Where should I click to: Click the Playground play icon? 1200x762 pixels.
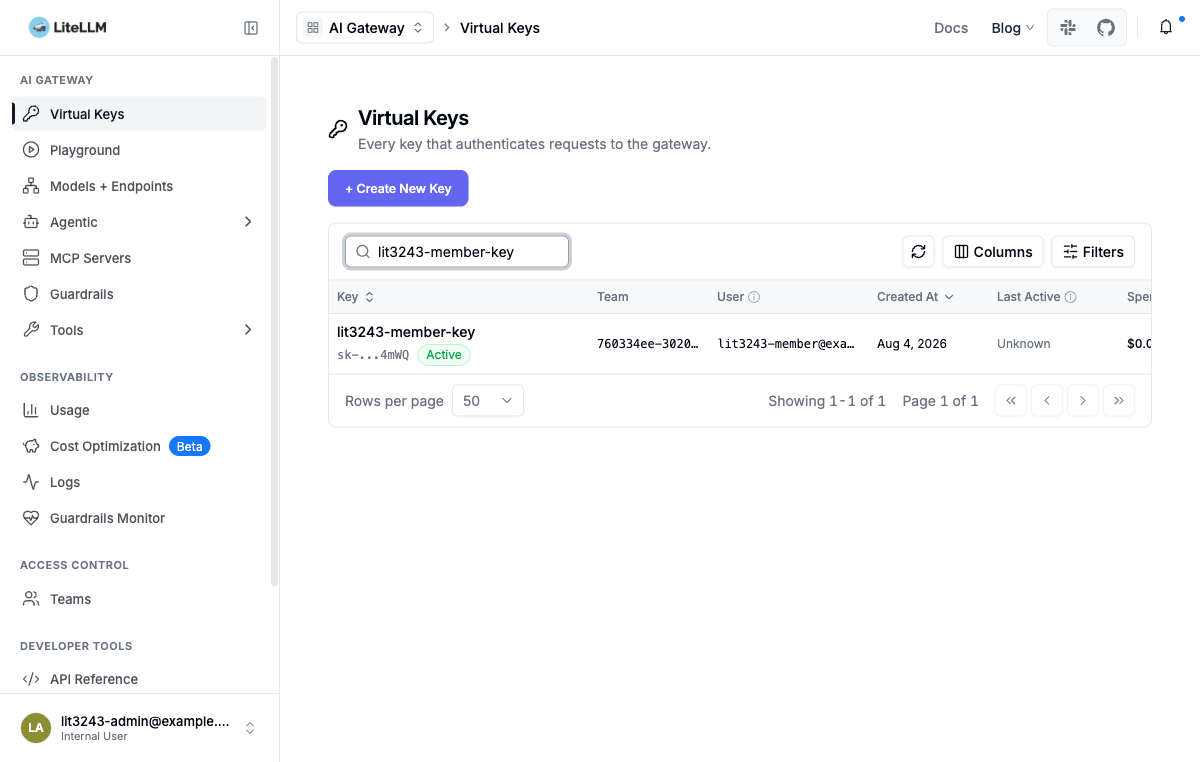[31, 150]
